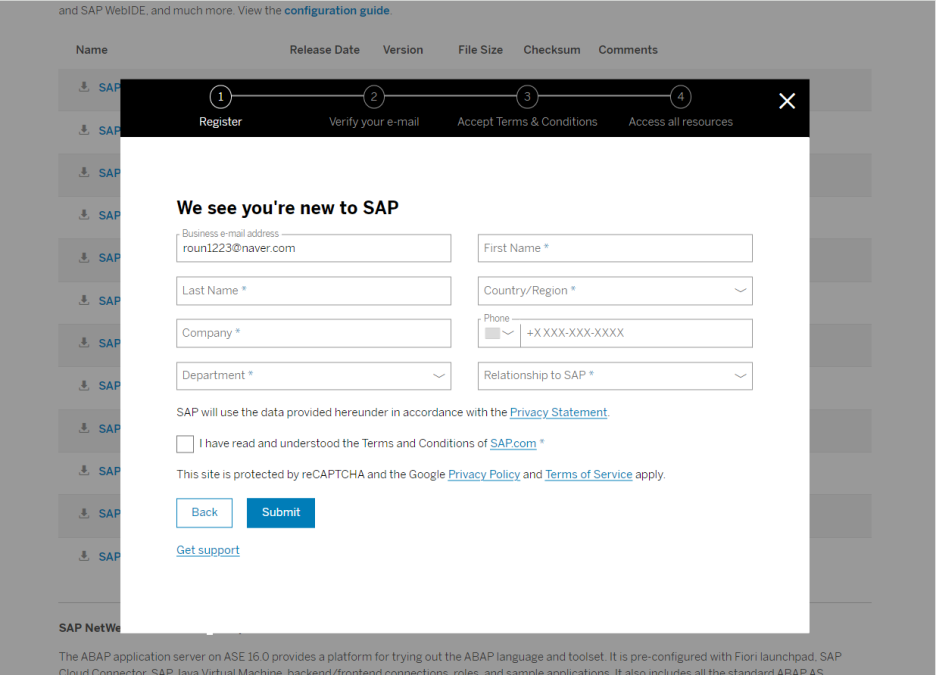Click the Back button
936x675 pixels.
tap(204, 513)
